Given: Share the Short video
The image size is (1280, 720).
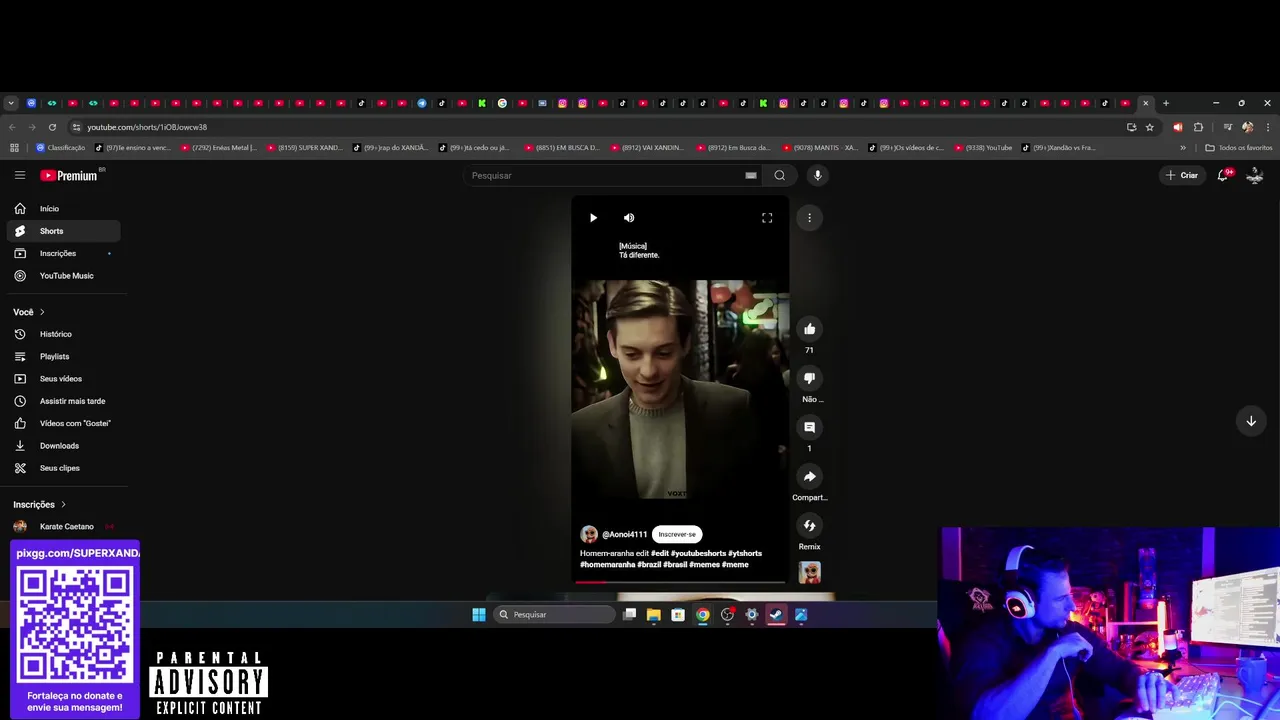Looking at the screenshot, I should click(x=809, y=476).
